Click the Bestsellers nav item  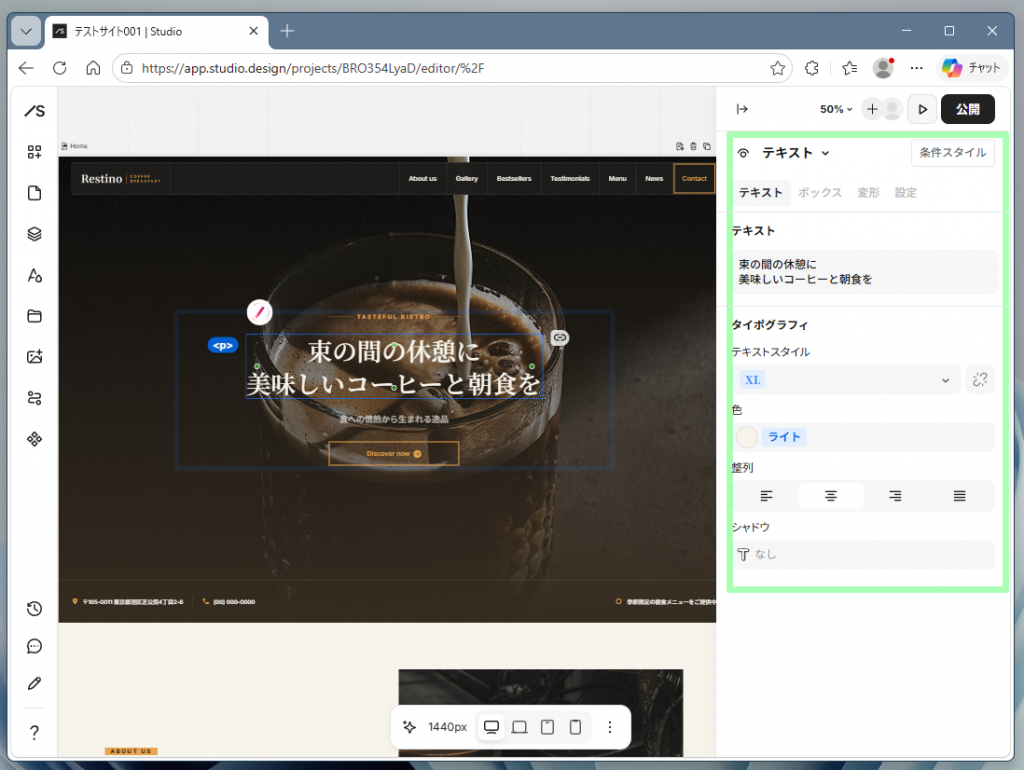pyautogui.click(x=514, y=178)
